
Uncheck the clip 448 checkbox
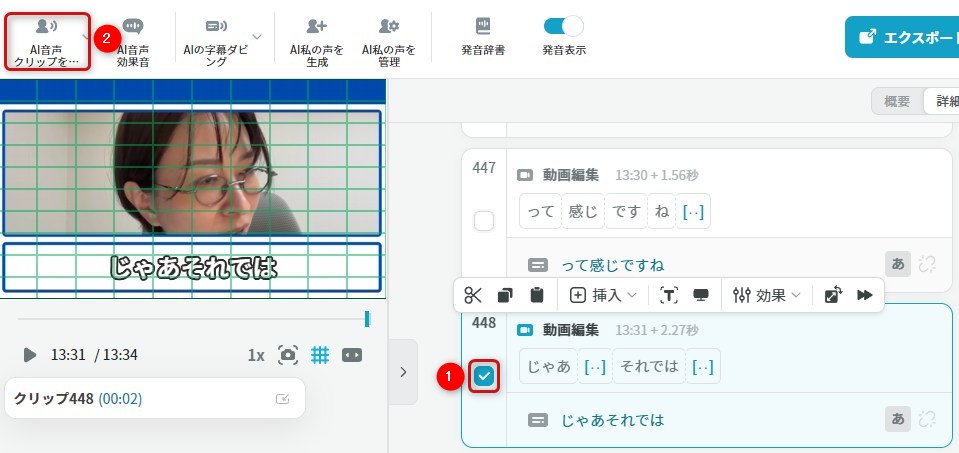tap(484, 376)
